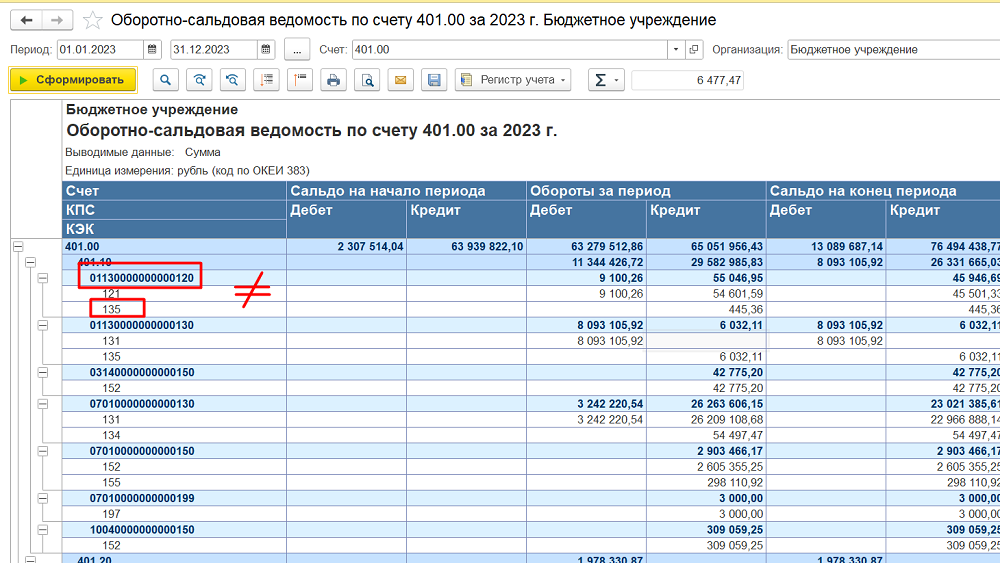Edit end period date 31.12.2023
Screen dimensions: 1000x563
214,49
